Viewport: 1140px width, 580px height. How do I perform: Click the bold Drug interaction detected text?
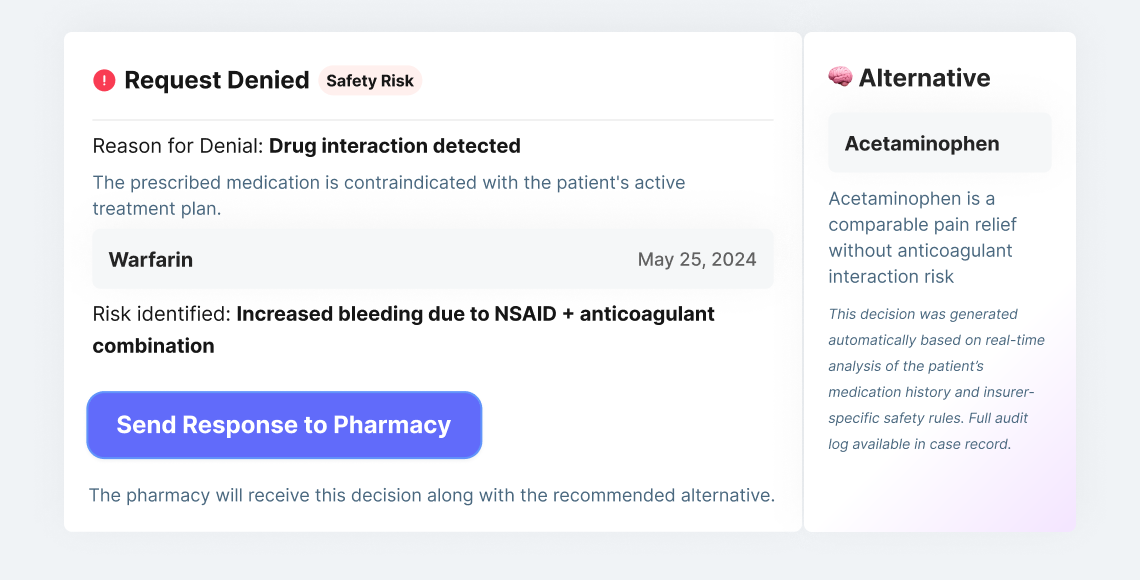(x=395, y=146)
